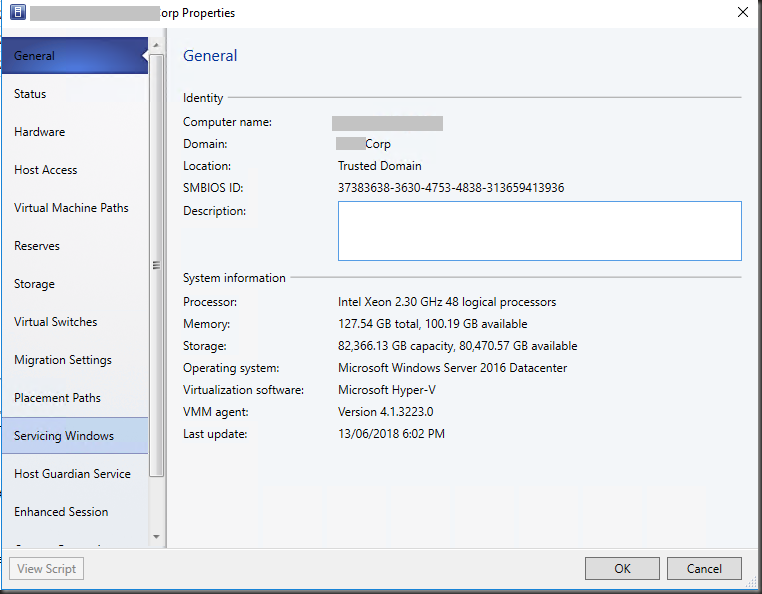Select Placement Paths in sidebar

(74, 398)
